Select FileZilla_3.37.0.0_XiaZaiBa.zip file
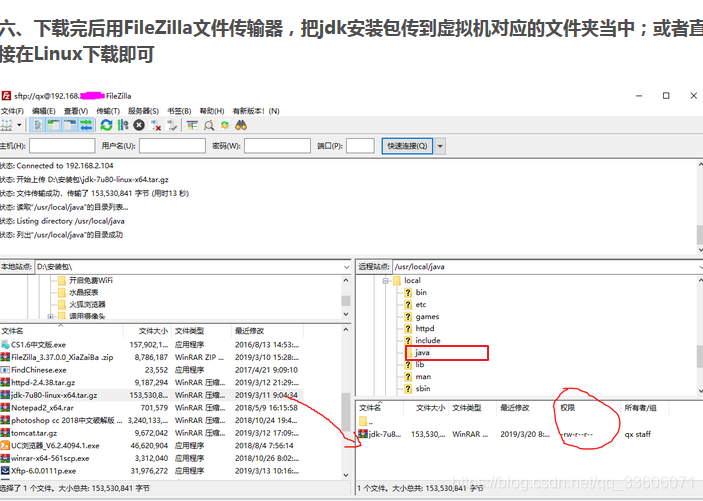703x501 pixels. pyautogui.click(x=152, y=357)
